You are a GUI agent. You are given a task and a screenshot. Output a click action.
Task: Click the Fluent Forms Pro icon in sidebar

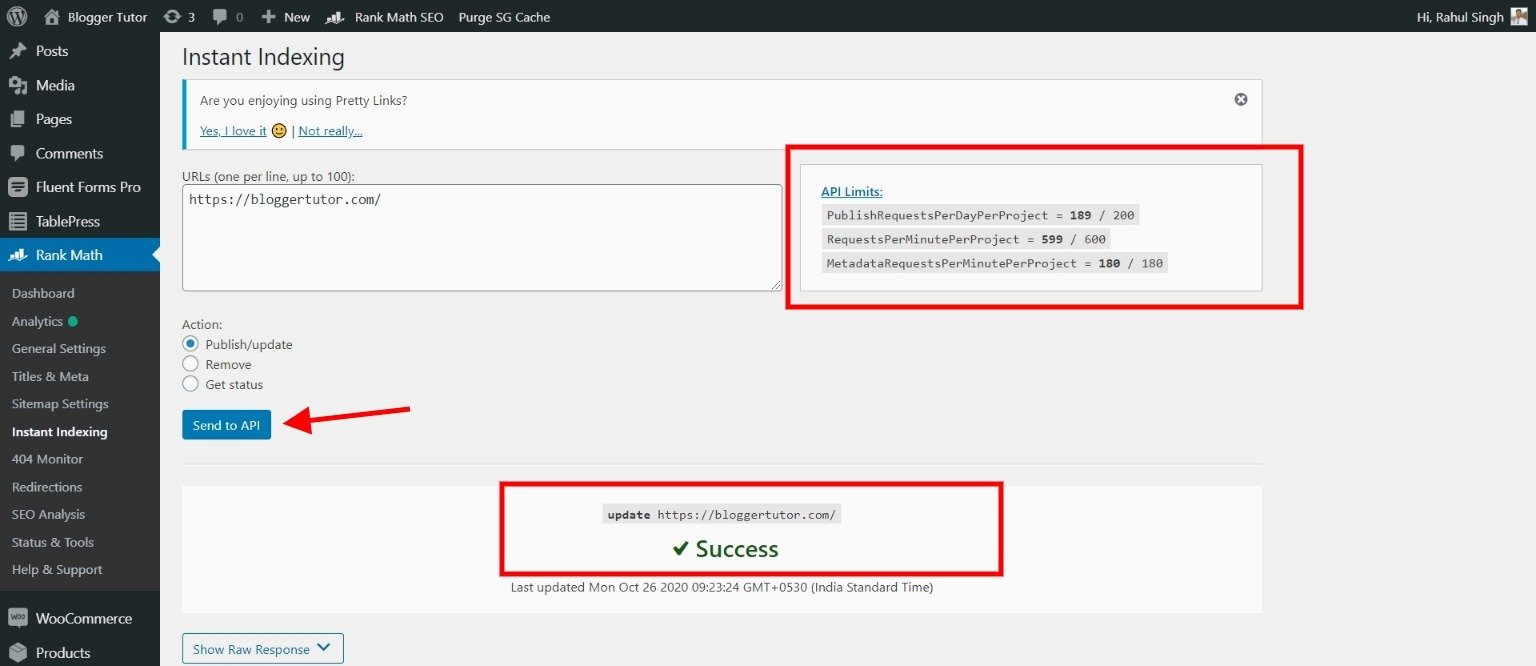pyautogui.click(x=18, y=187)
